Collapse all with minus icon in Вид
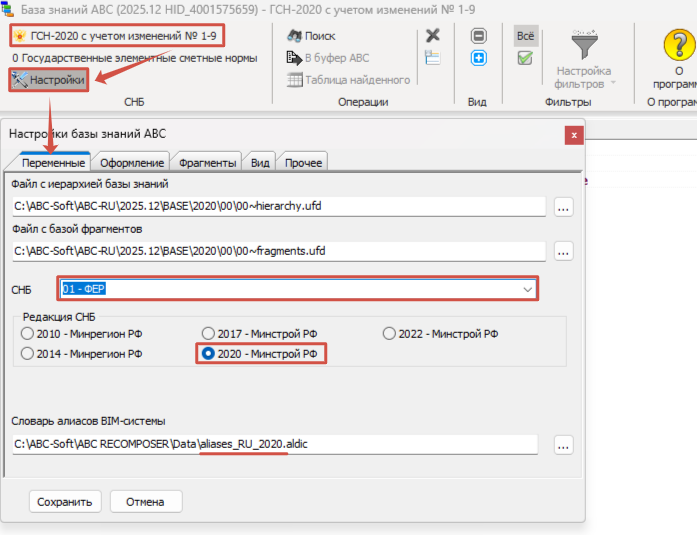The width and height of the screenshot is (697, 535). (479, 36)
